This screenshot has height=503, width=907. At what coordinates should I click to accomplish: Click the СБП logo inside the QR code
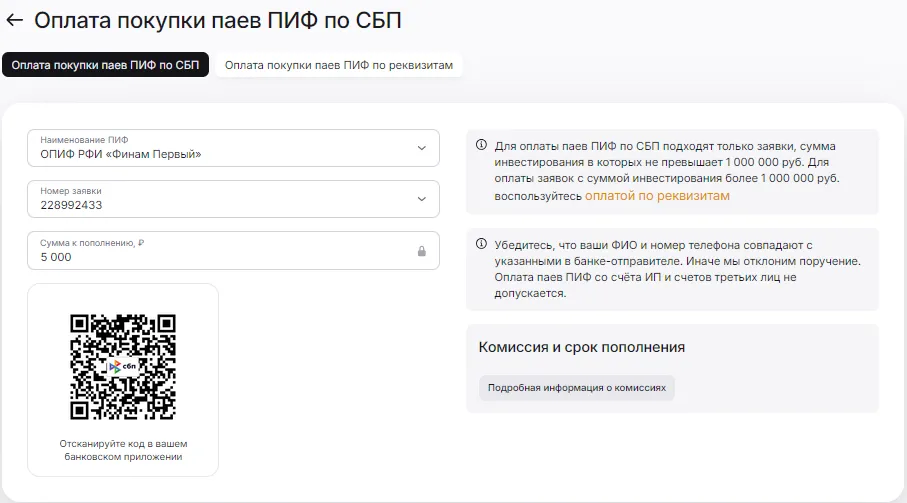[x=123, y=366]
